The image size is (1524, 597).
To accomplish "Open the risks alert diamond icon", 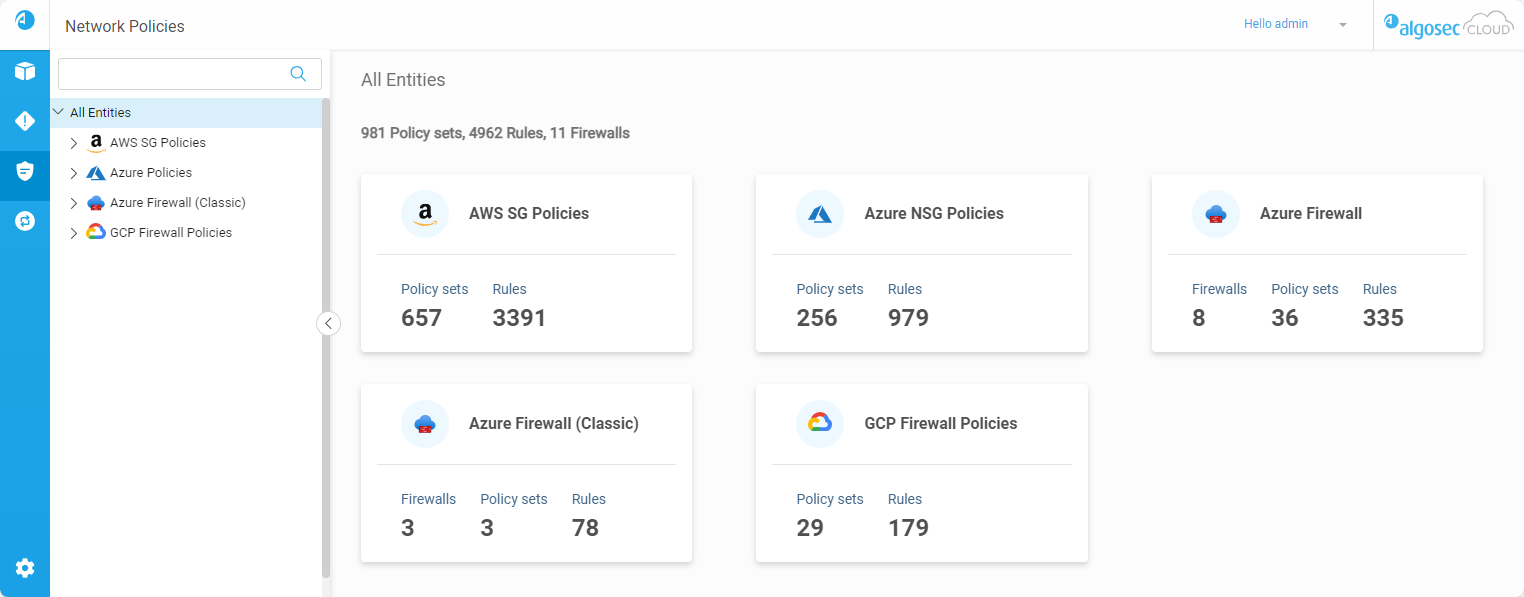I will (x=25, y=121).
